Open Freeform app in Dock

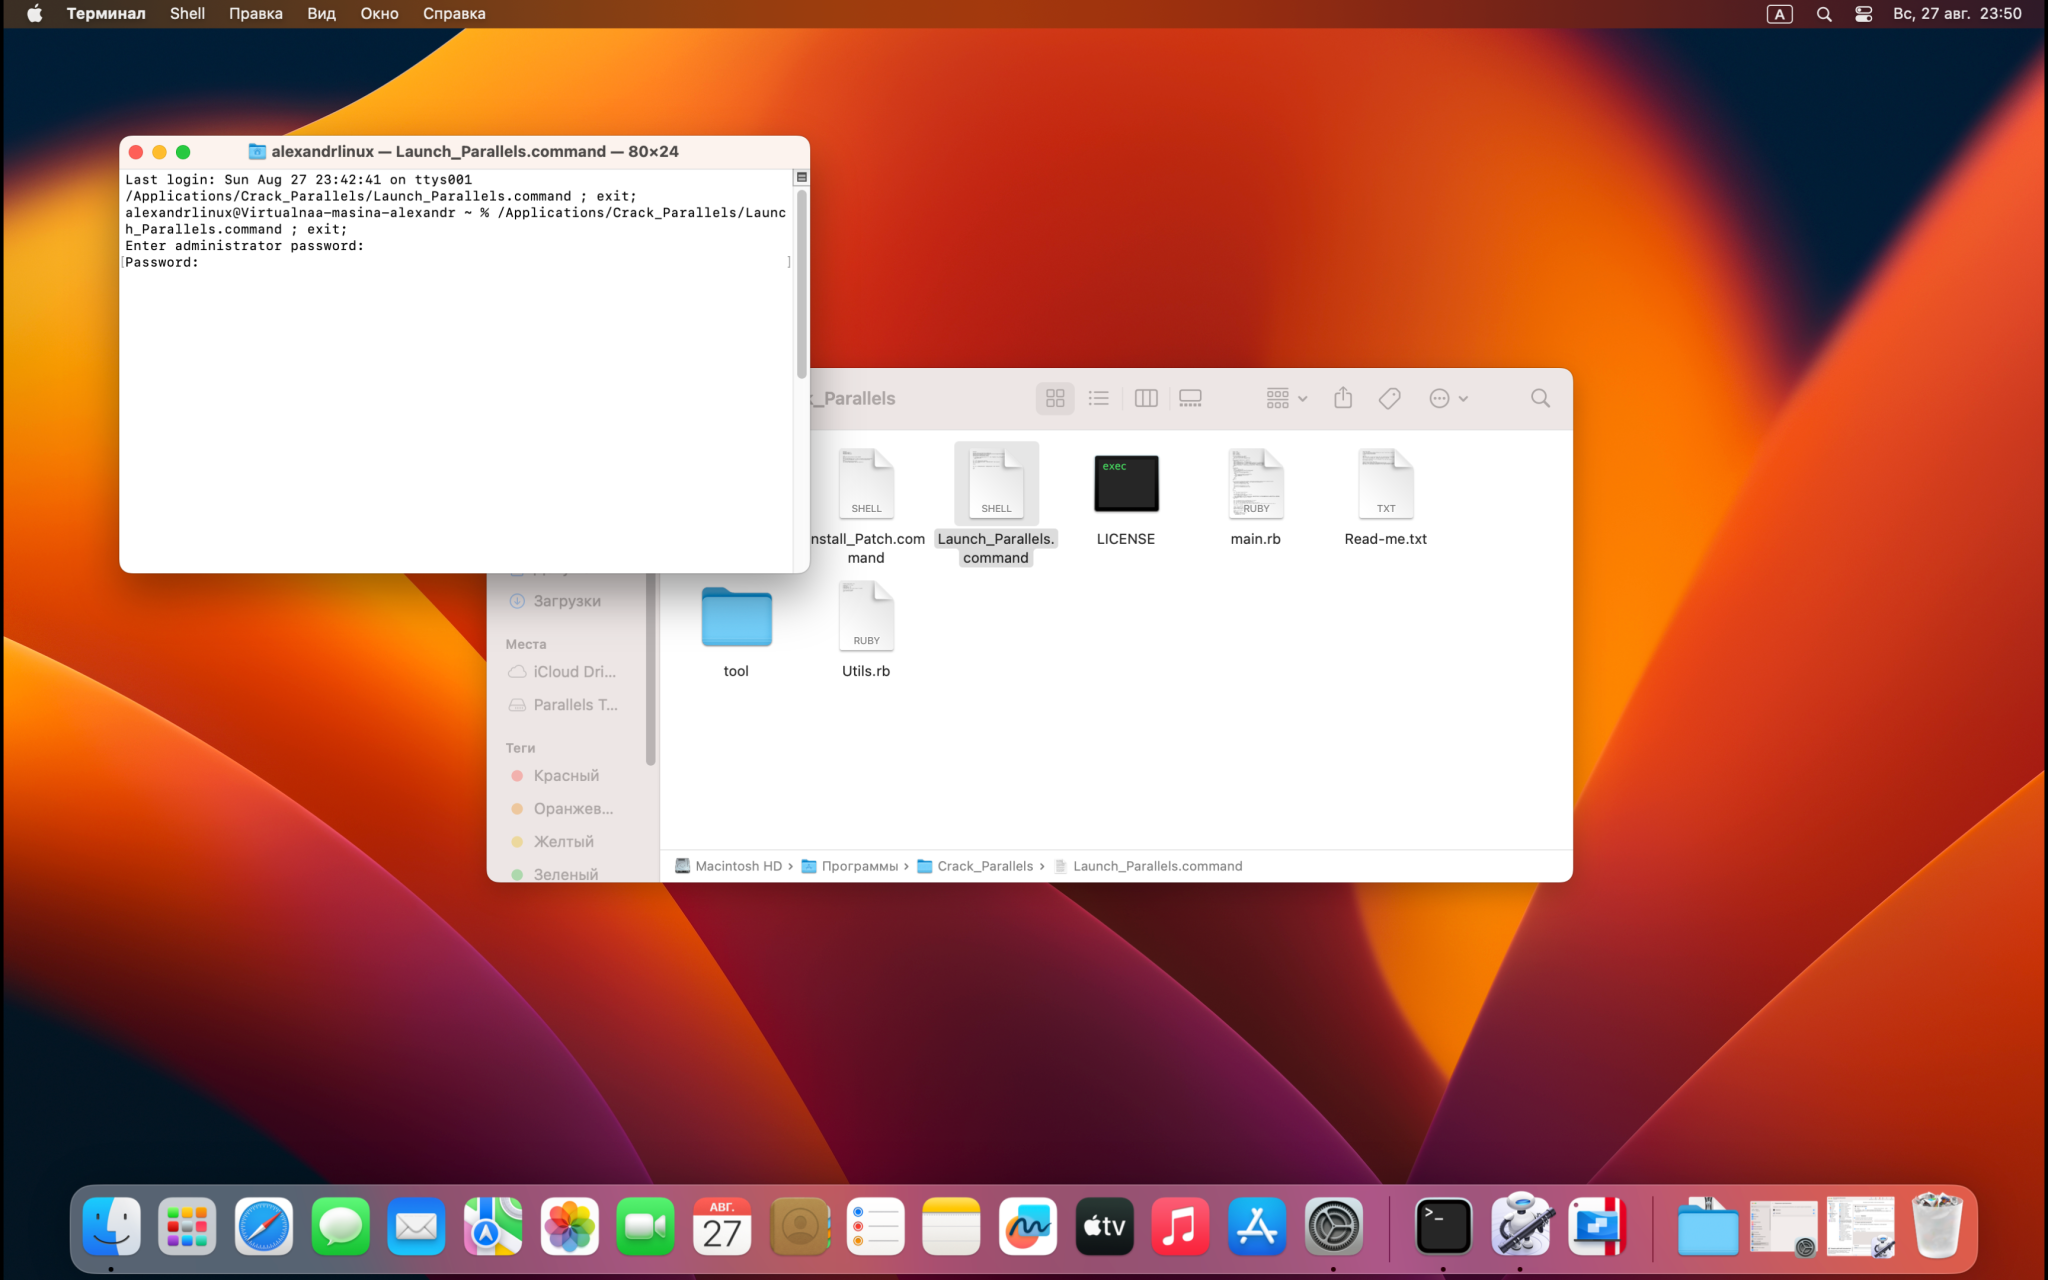point(1028,1226)
